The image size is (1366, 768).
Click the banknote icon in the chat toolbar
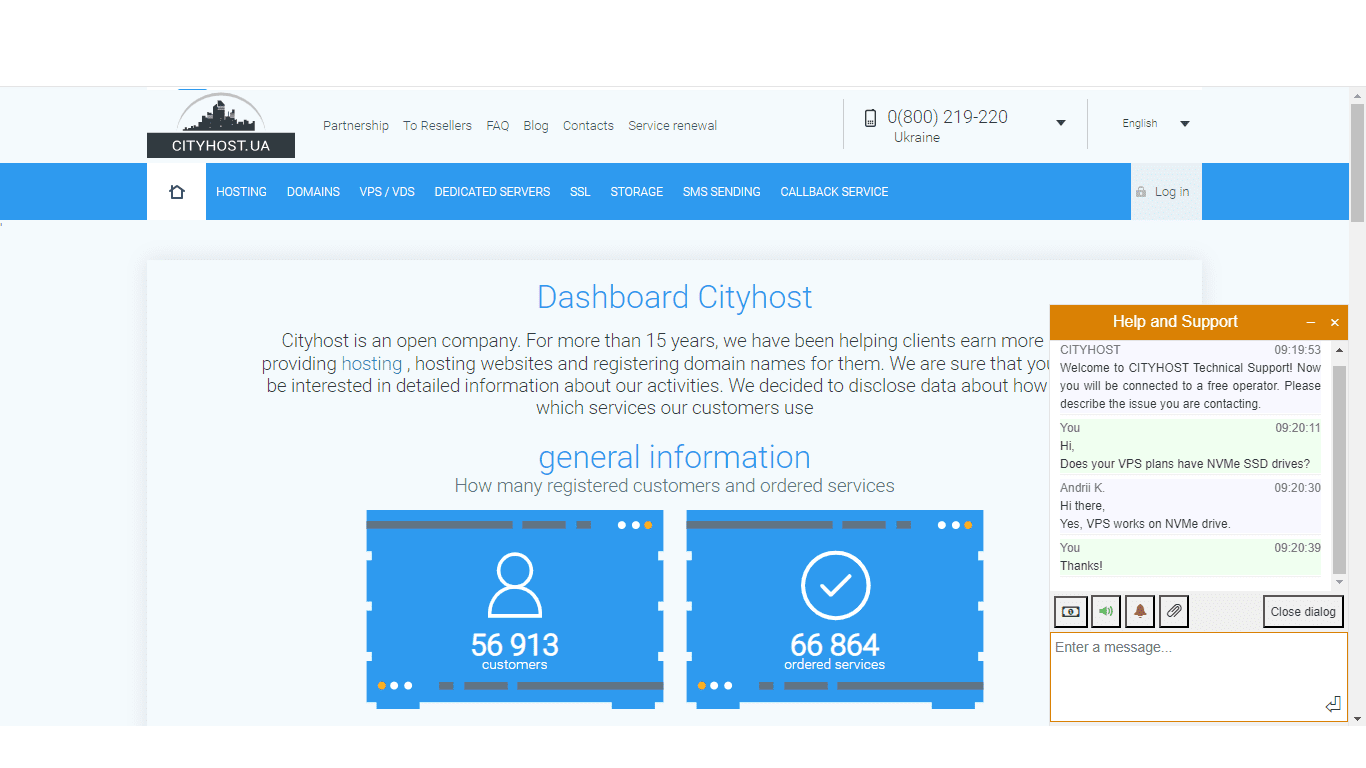click(1071, 612)
